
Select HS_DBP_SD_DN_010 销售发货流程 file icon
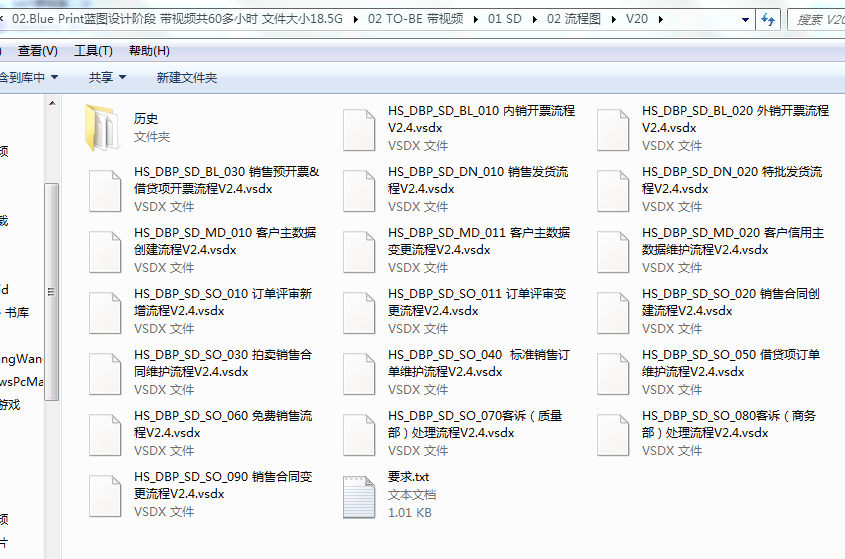coord(359,190)
